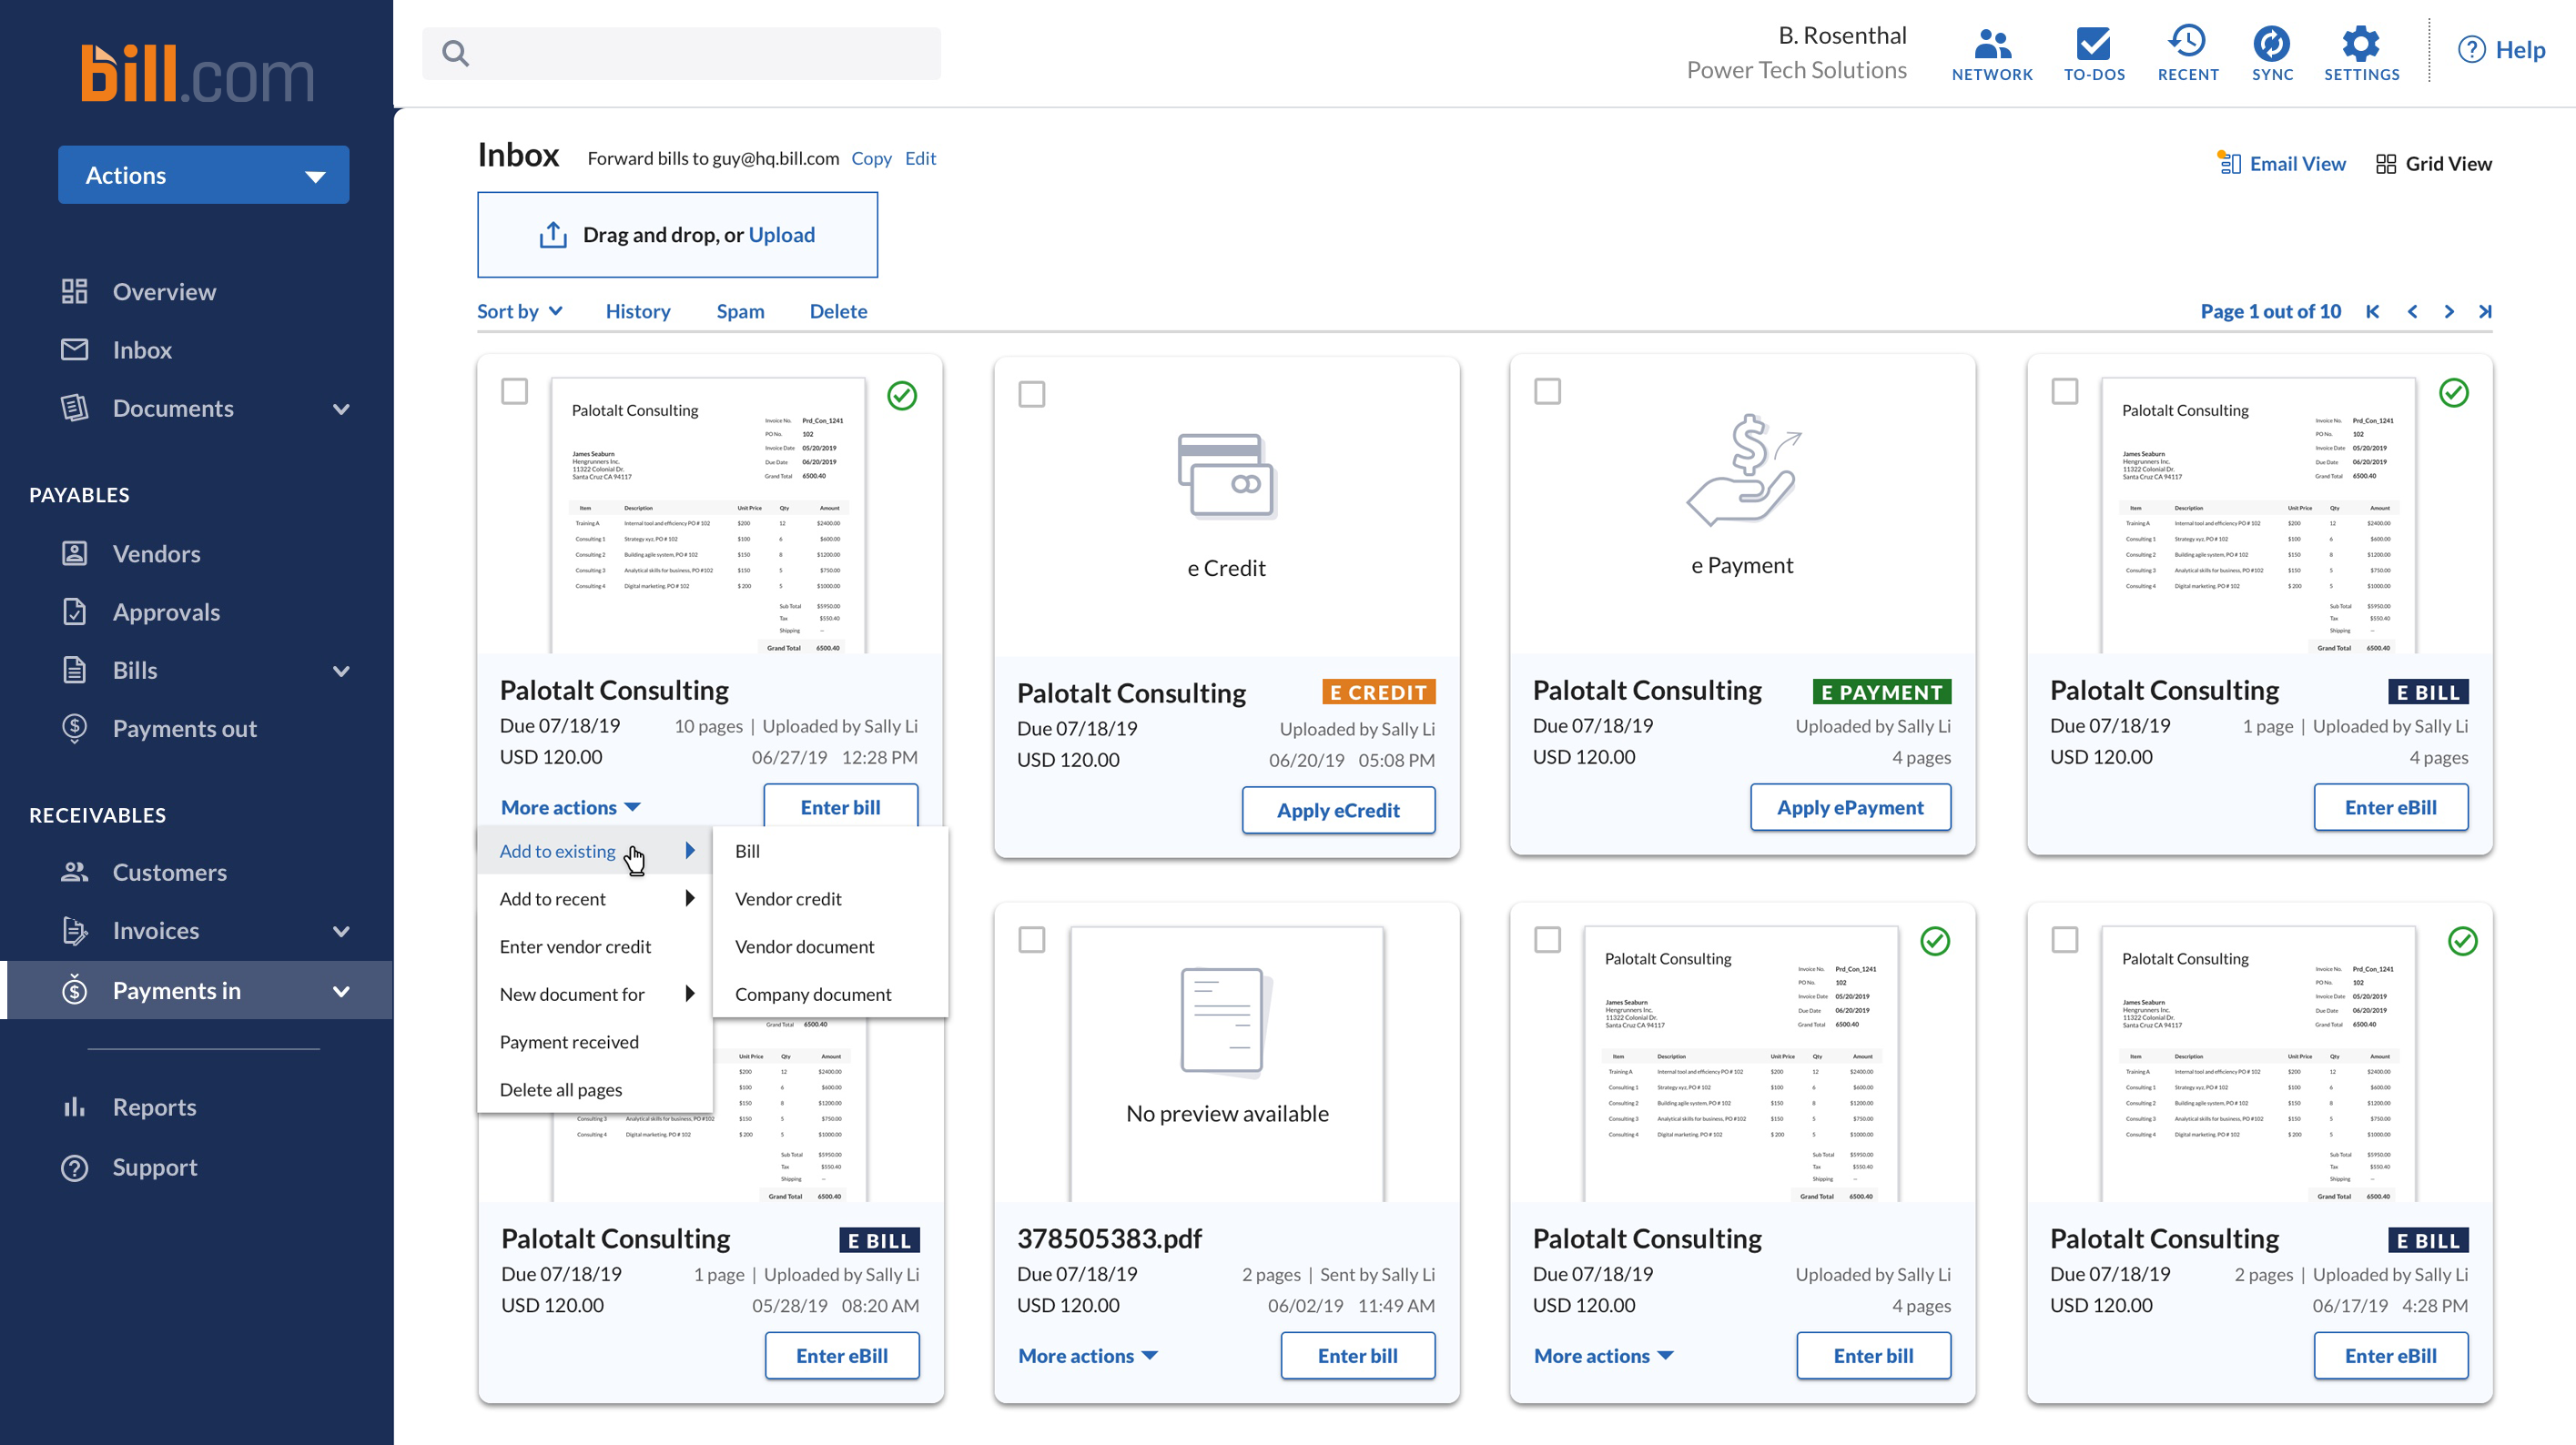Open the Help question mark icon
This screenshot has height=1445, width=2576.
click(x=2471, y=49)
